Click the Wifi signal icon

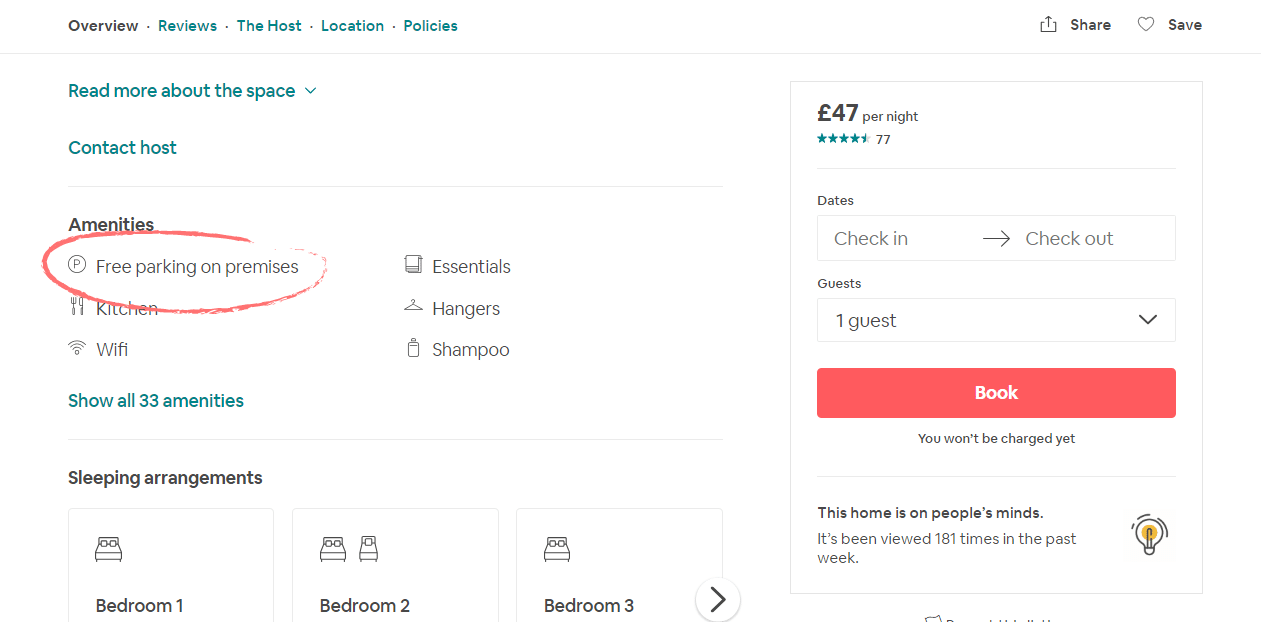77,349
